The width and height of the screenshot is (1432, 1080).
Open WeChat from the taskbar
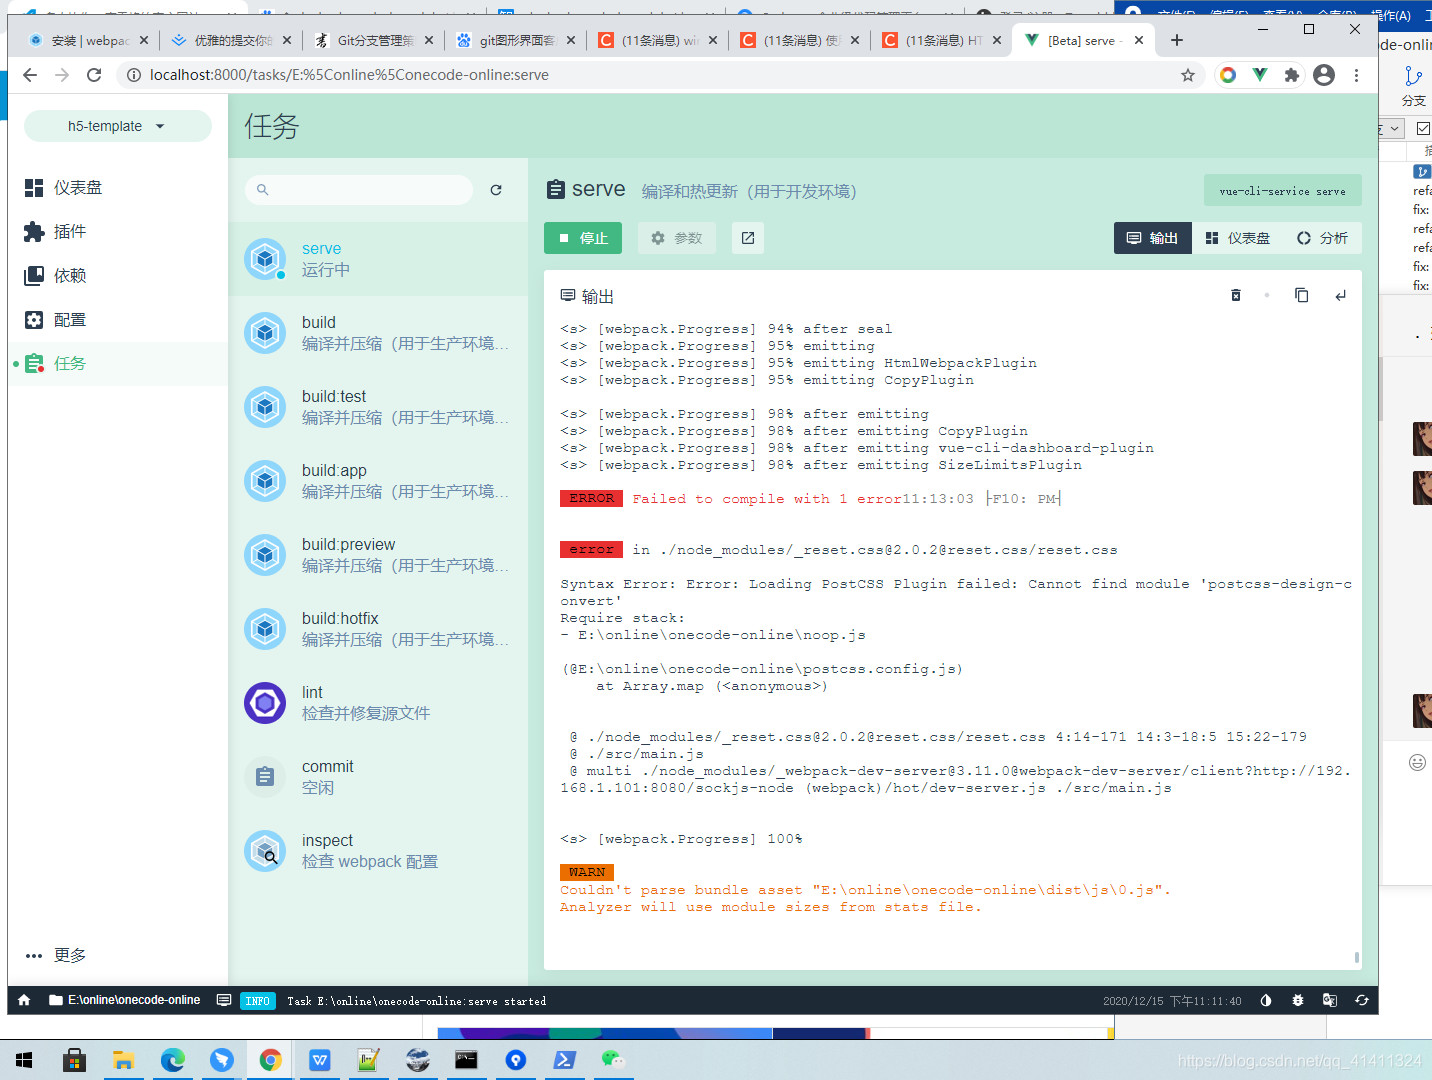[x=612, y=1060]
